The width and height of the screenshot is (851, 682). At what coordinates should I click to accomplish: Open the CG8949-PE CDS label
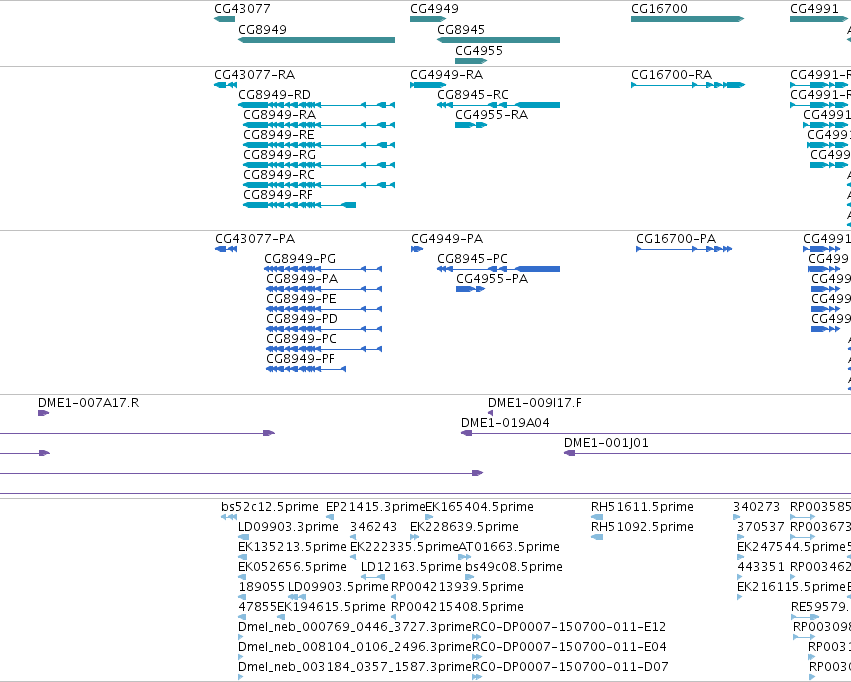click(x=301, y=299)
